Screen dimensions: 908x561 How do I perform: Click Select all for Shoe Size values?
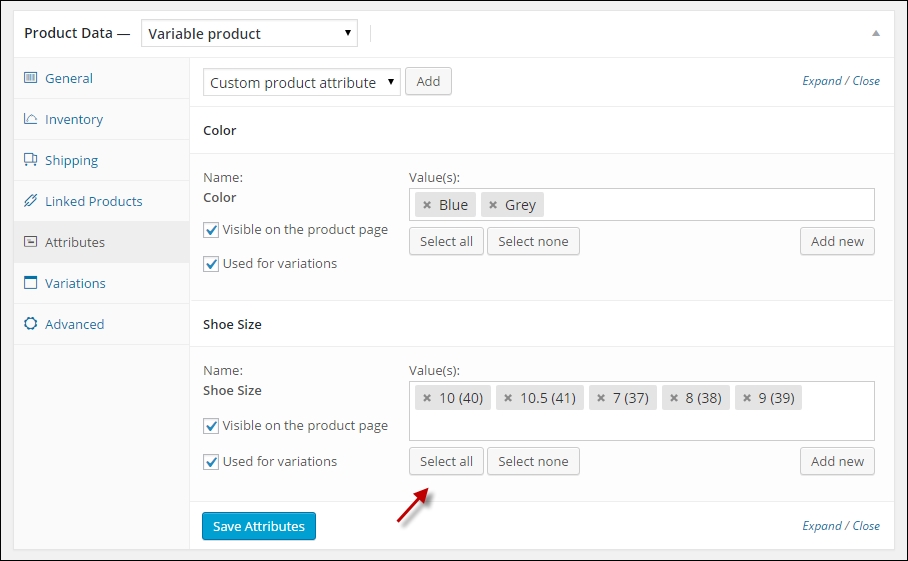[446, 461]
